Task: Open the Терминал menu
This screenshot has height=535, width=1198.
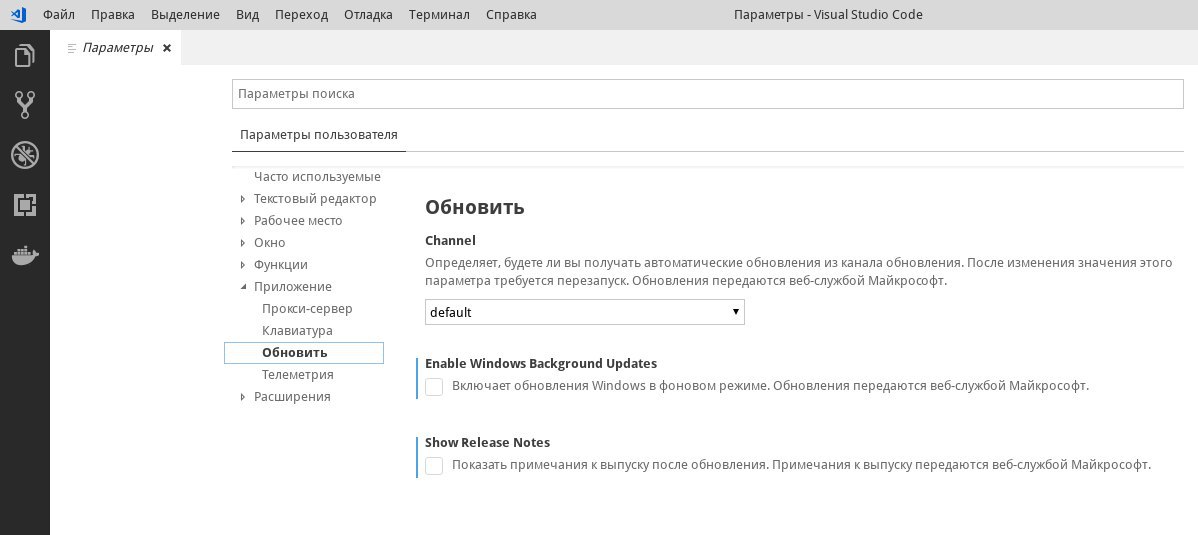Action: 439,15
